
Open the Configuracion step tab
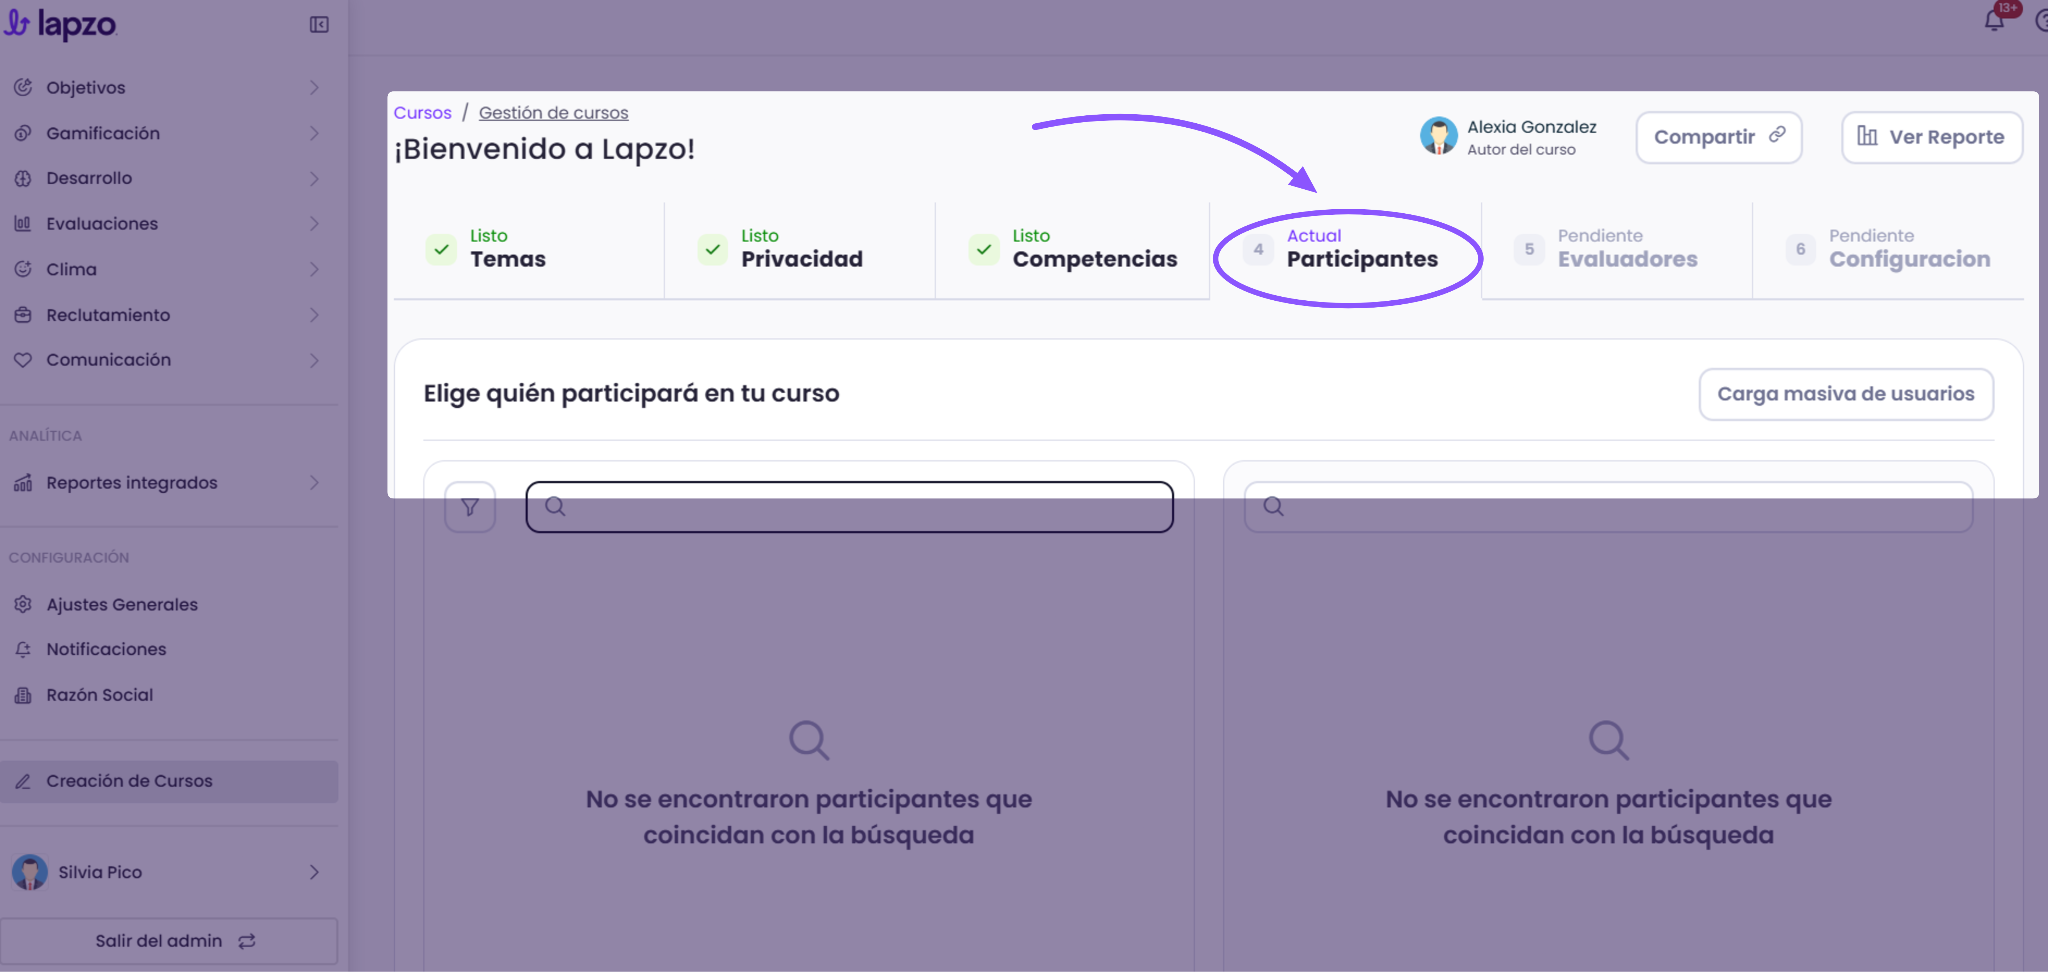[x=1888, y=249]
